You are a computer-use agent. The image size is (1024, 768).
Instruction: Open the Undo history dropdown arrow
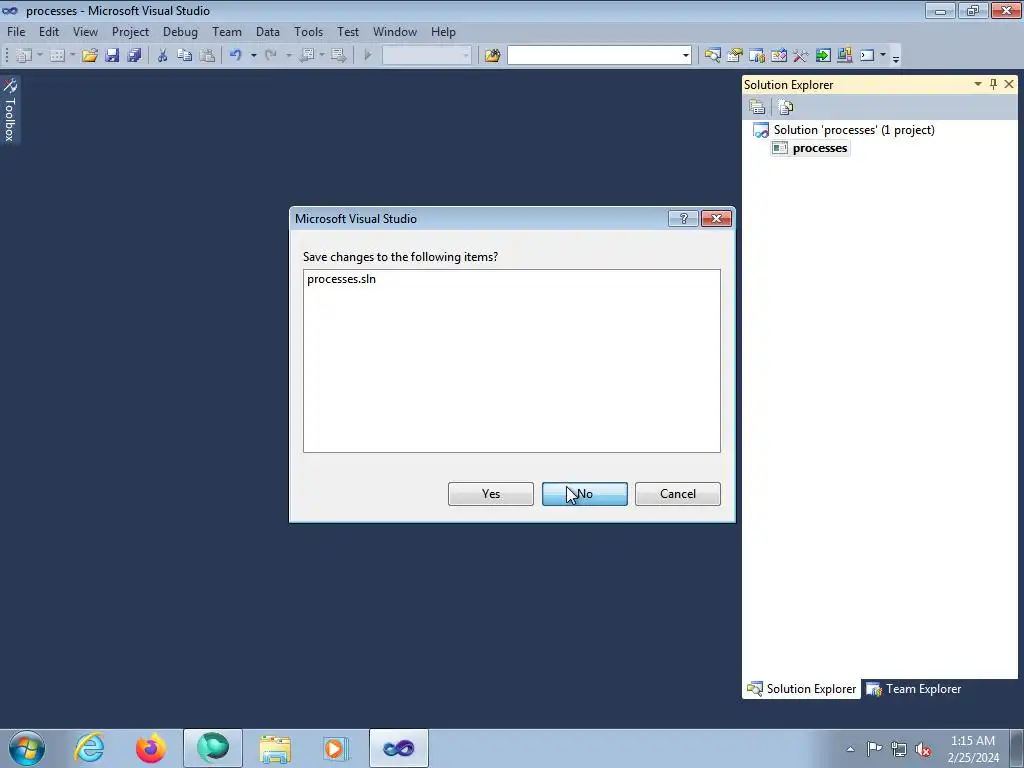[253, 56]
